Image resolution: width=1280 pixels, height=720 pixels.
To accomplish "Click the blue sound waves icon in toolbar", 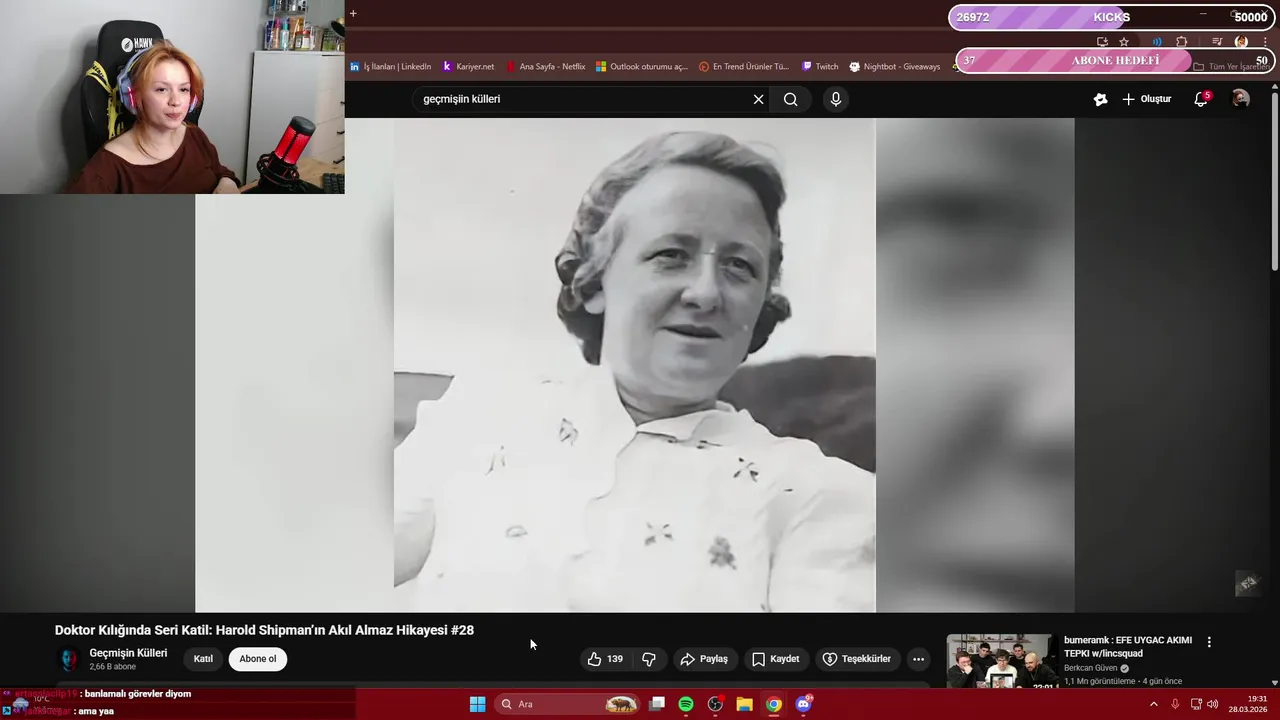I will (1157, 42).
